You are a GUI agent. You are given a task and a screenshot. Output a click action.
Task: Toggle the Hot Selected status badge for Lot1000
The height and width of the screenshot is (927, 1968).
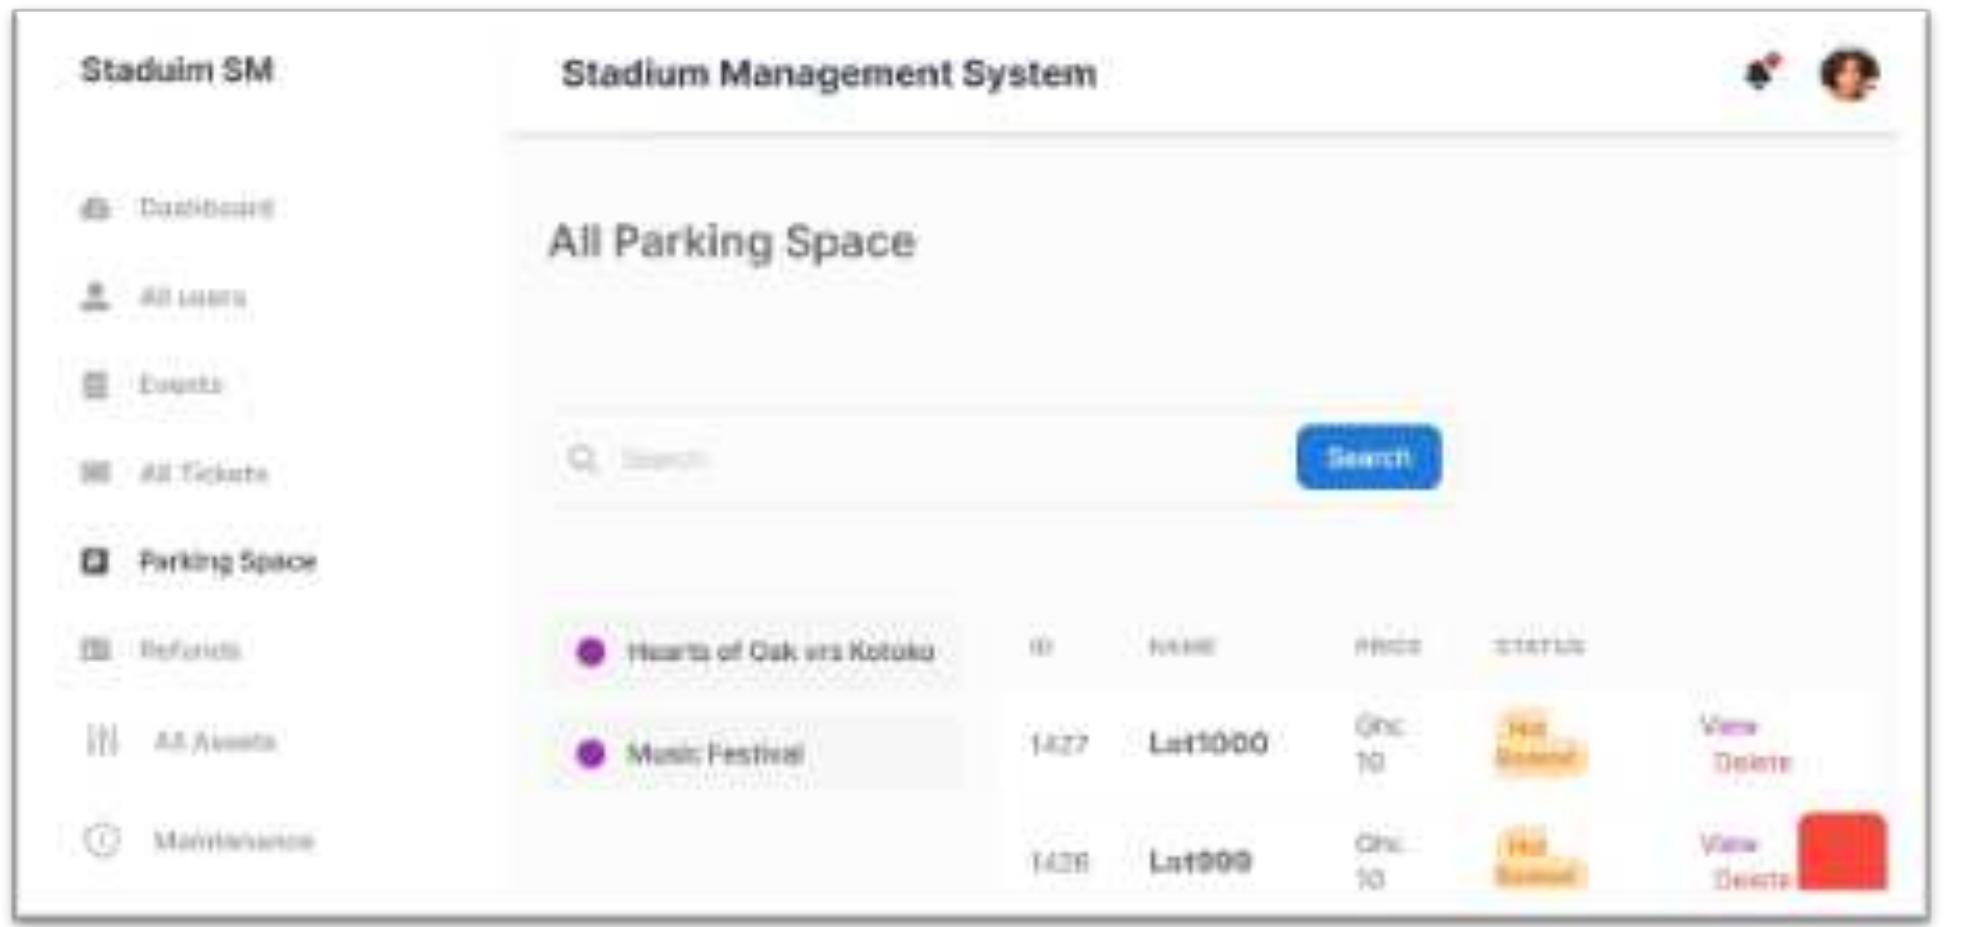[1541, 742]
